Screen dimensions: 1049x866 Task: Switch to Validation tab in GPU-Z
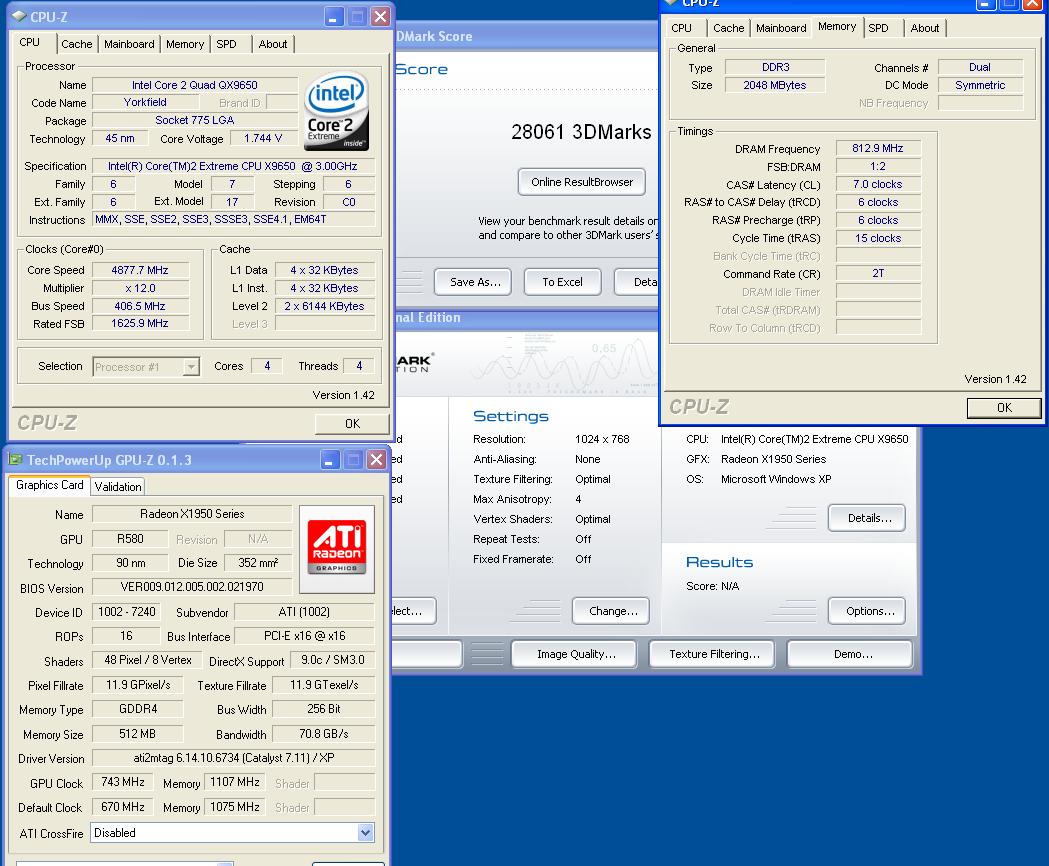click(118, 487)
